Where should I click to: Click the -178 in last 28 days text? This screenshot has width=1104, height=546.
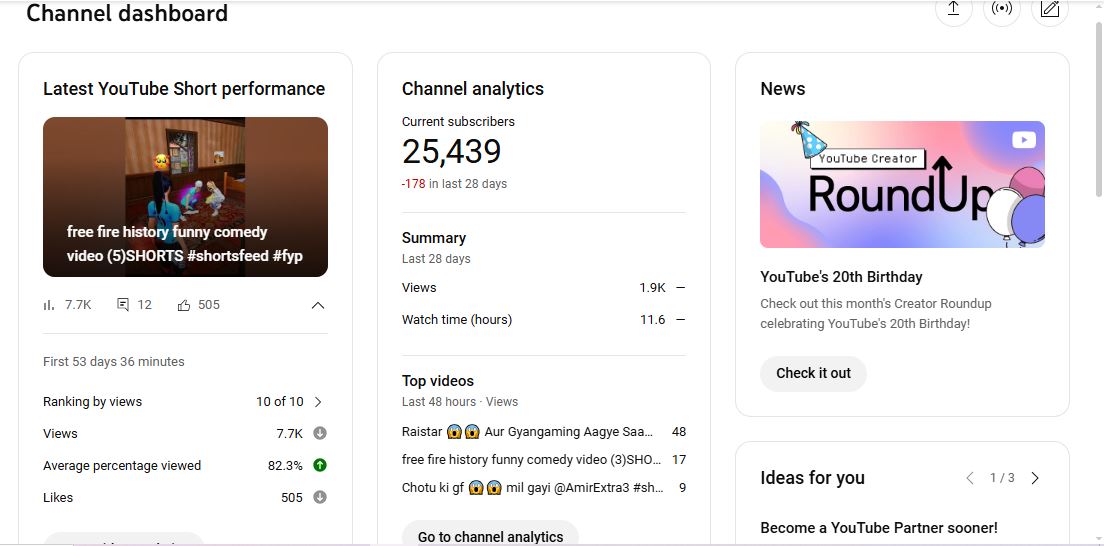[454, 184]
